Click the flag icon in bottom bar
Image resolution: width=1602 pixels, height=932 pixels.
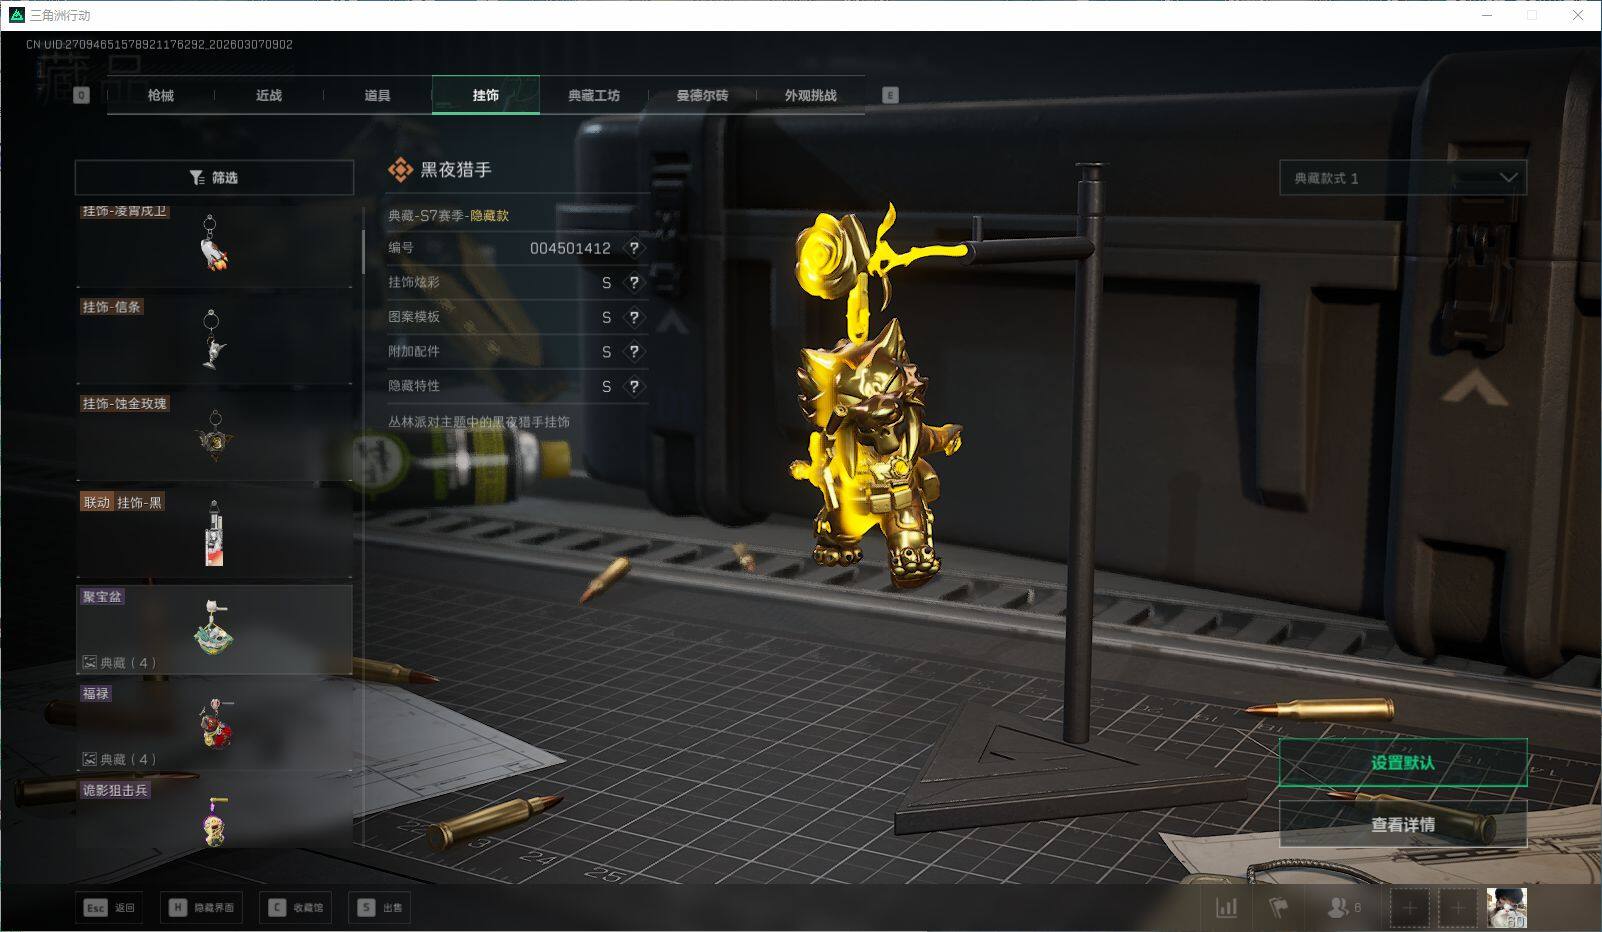[1278, 908]
